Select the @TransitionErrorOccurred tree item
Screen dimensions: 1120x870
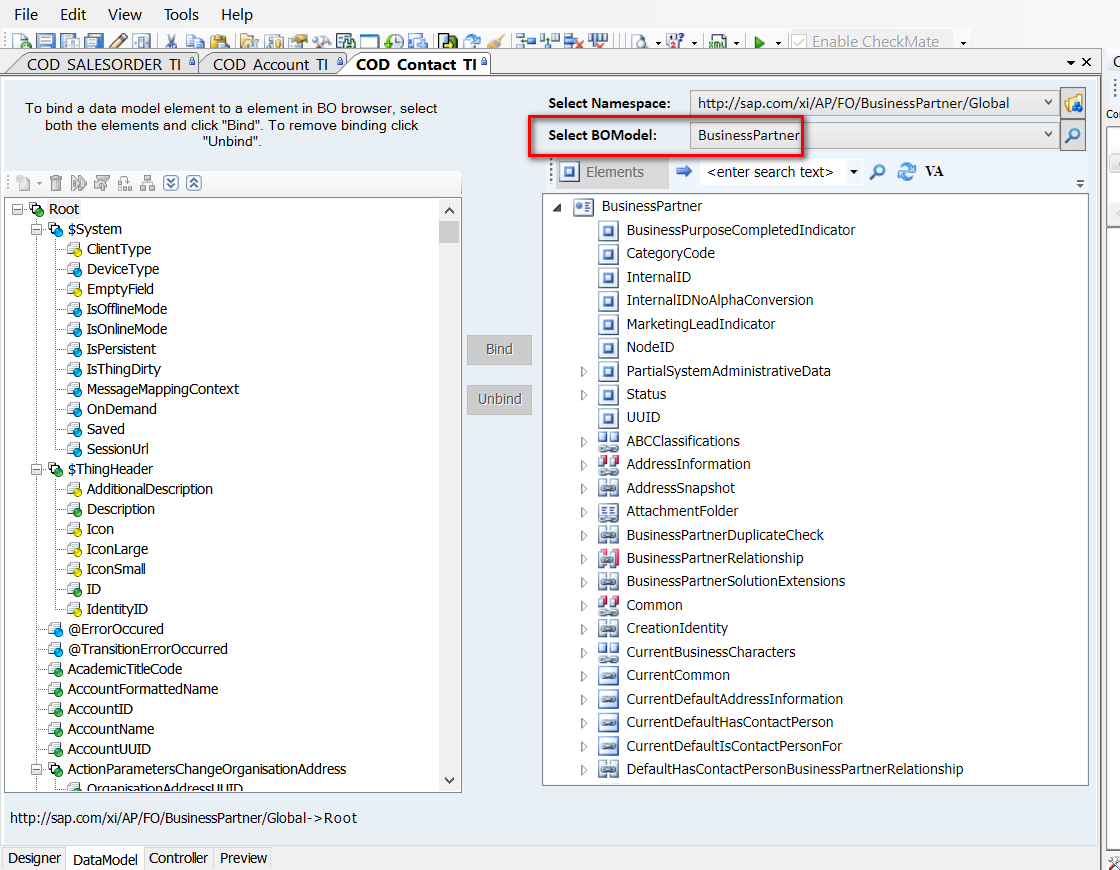[x=148, y=649]
